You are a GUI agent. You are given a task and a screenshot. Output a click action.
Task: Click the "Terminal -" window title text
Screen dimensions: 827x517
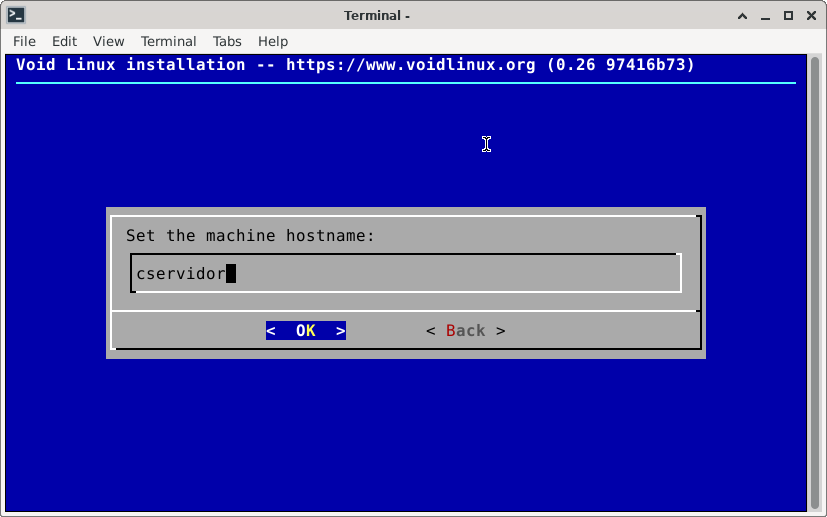[x=377, y=15]
